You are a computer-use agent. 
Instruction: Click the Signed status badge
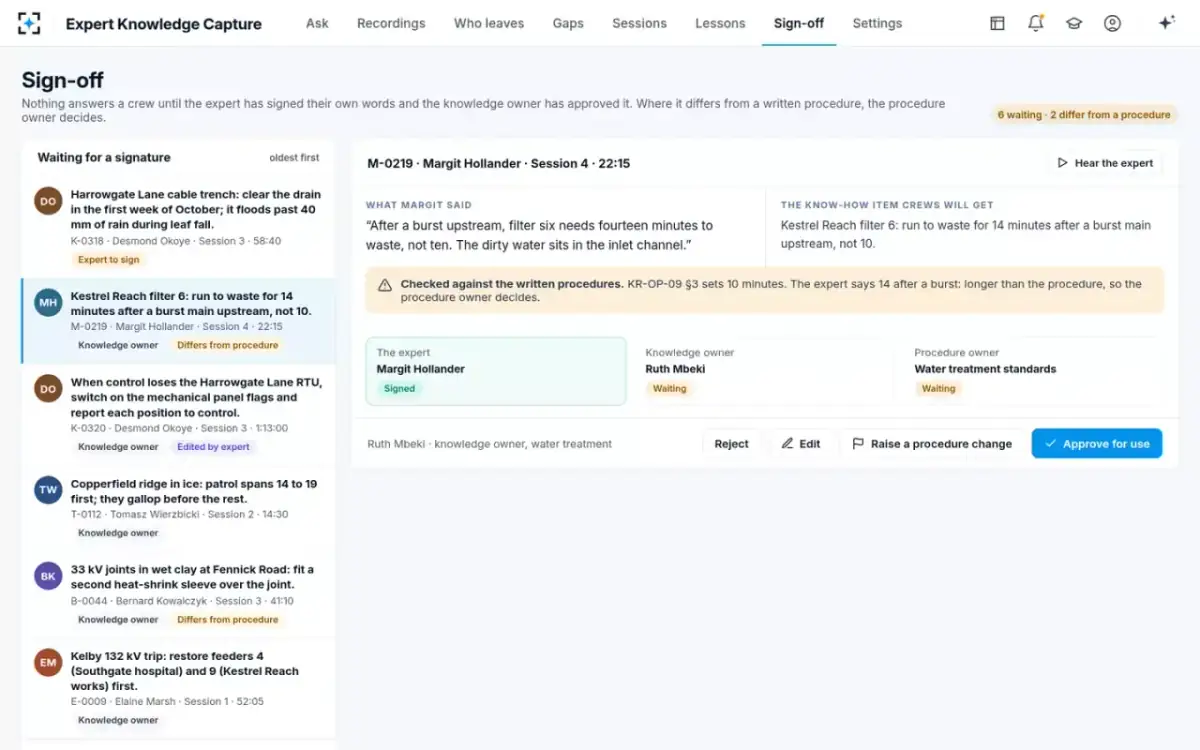(399, 389)
